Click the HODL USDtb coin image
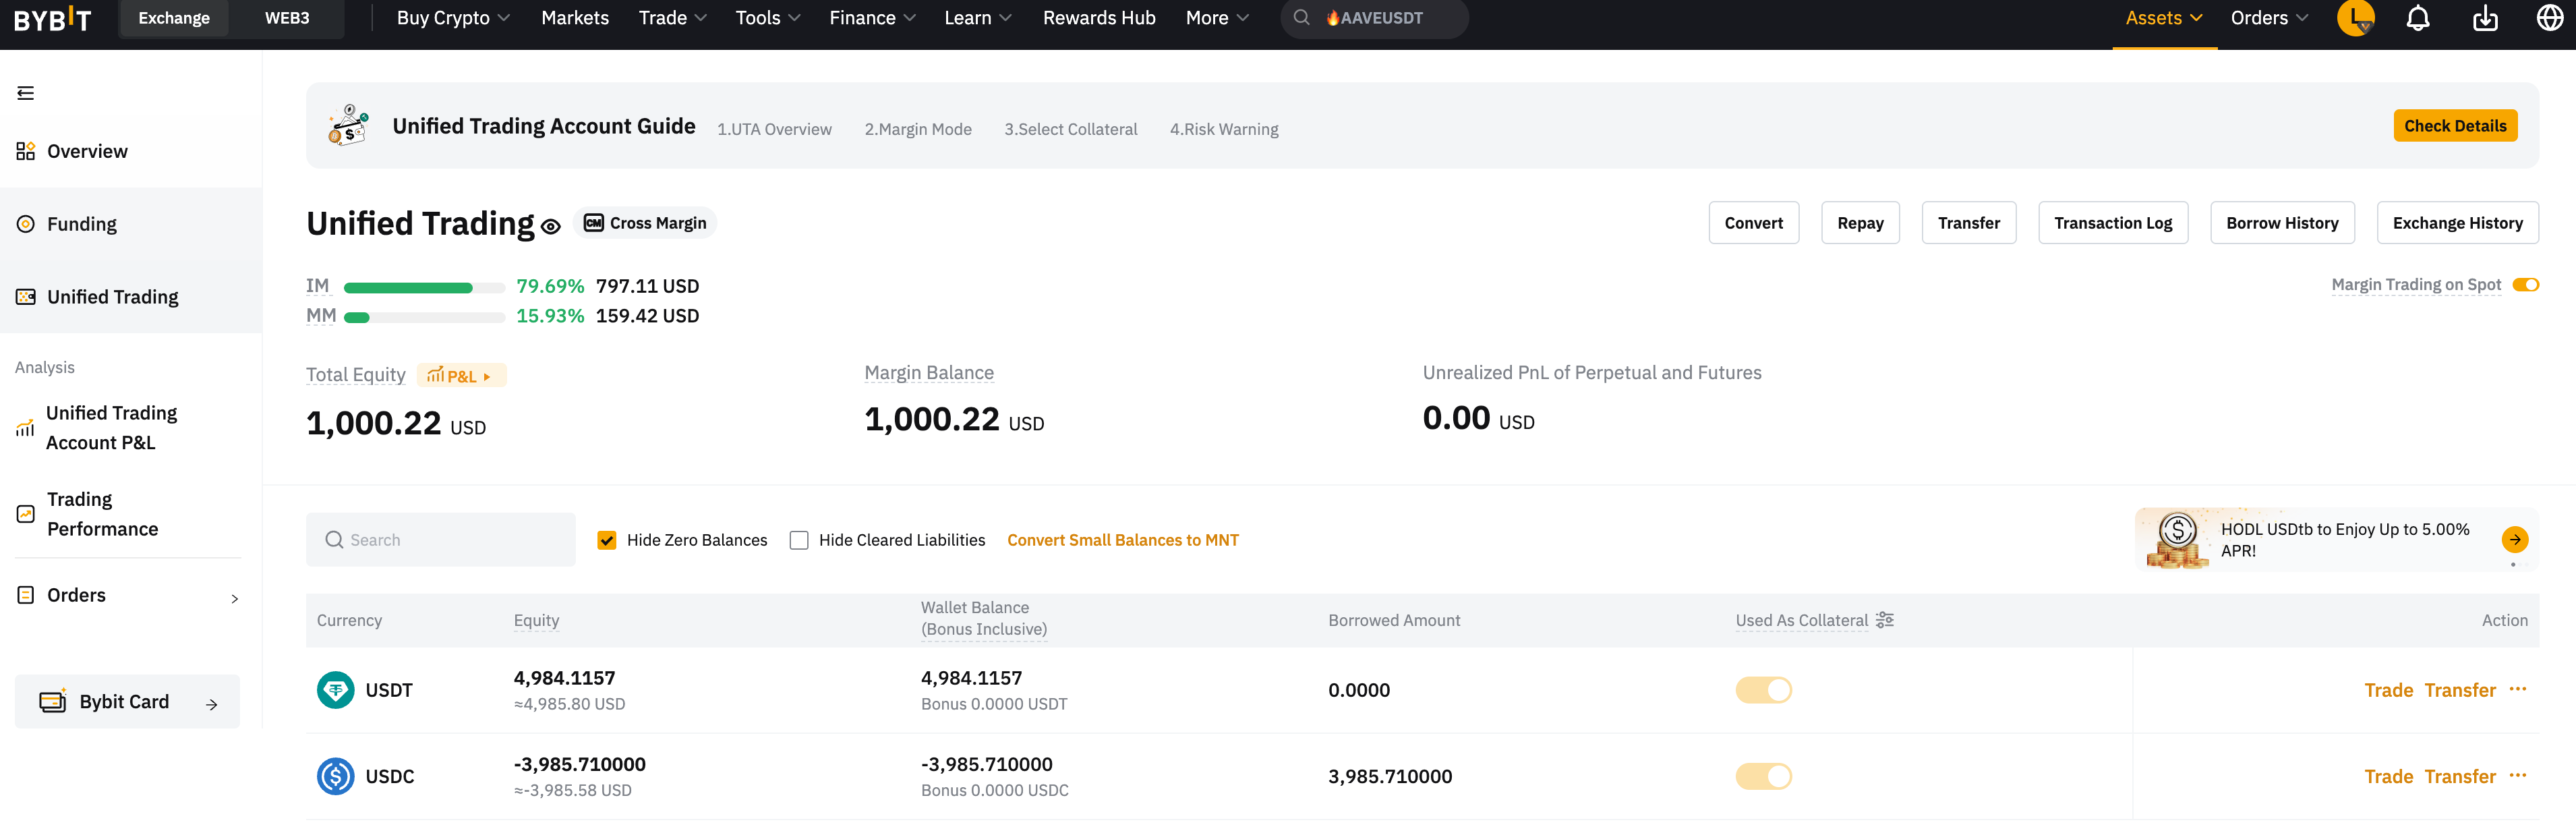The height and width of the screenshot is (831, 2576). 2177,540
